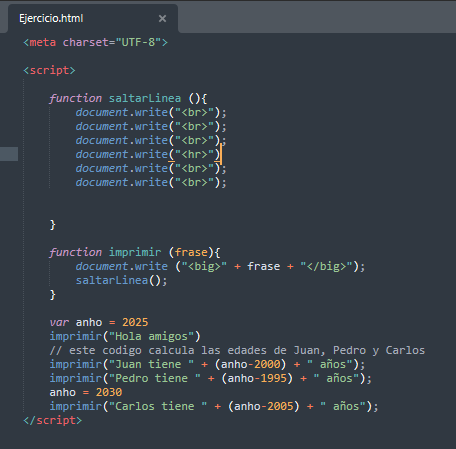
Task: Click the function name "imprimir" in its declaration
Action: click(x=135, y=252)
